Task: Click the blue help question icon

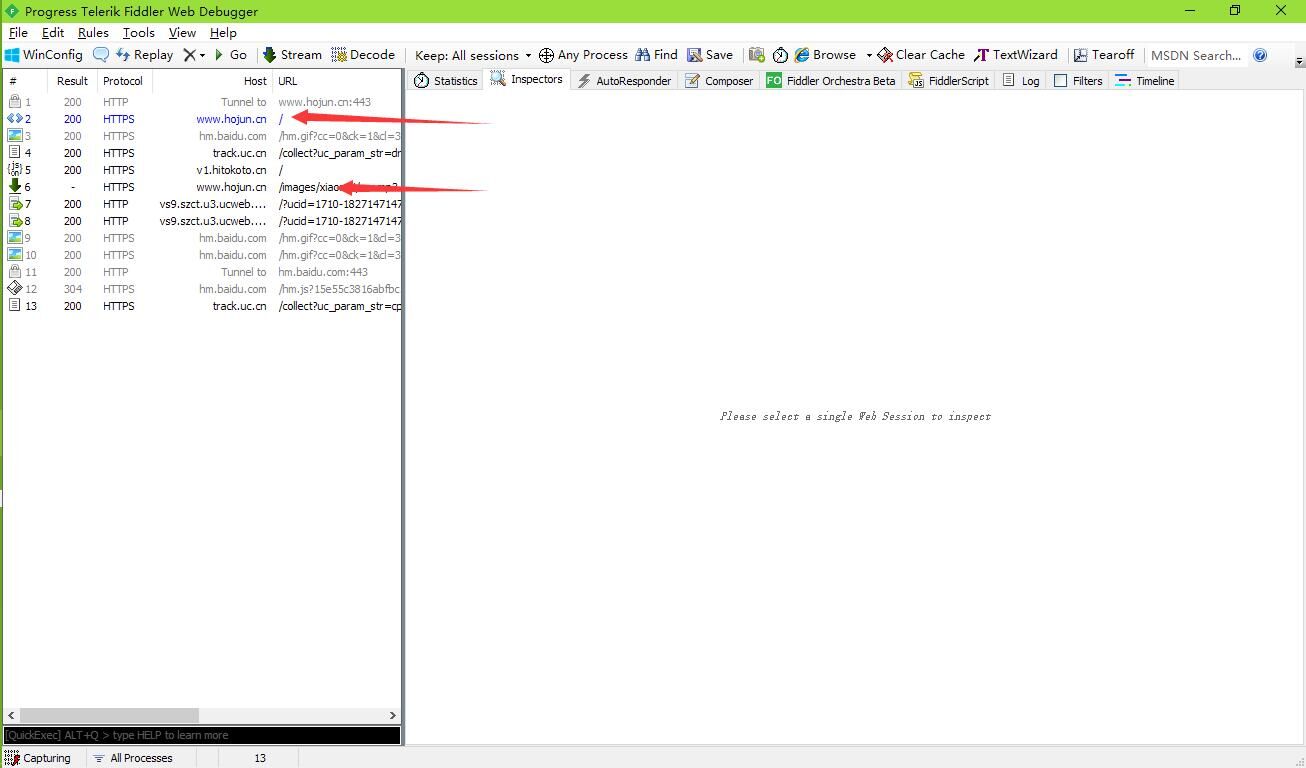Action: point(1260,55)
